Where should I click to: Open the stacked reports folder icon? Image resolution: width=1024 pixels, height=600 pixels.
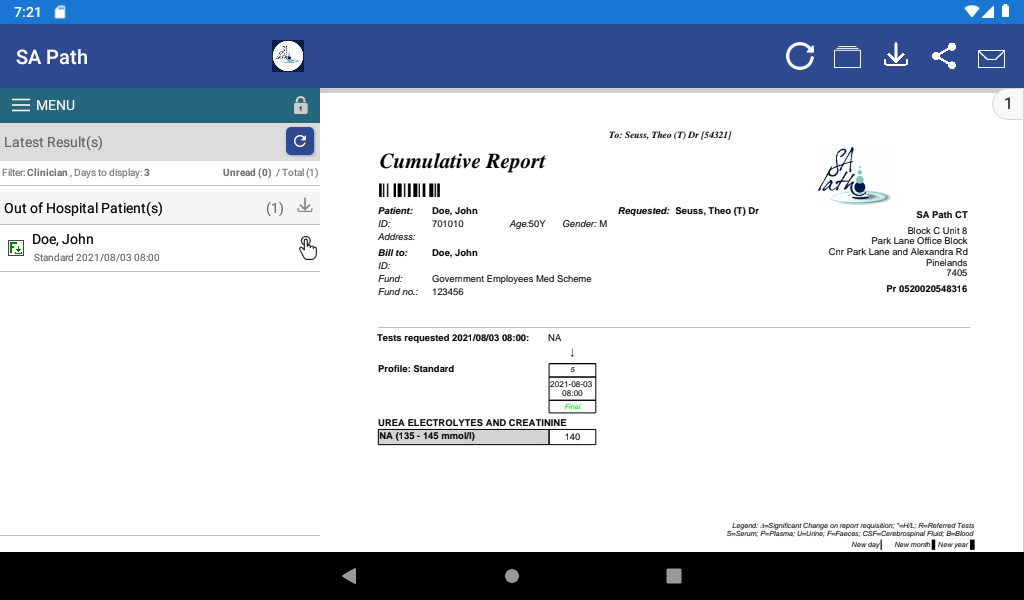[x=847, y=57]
